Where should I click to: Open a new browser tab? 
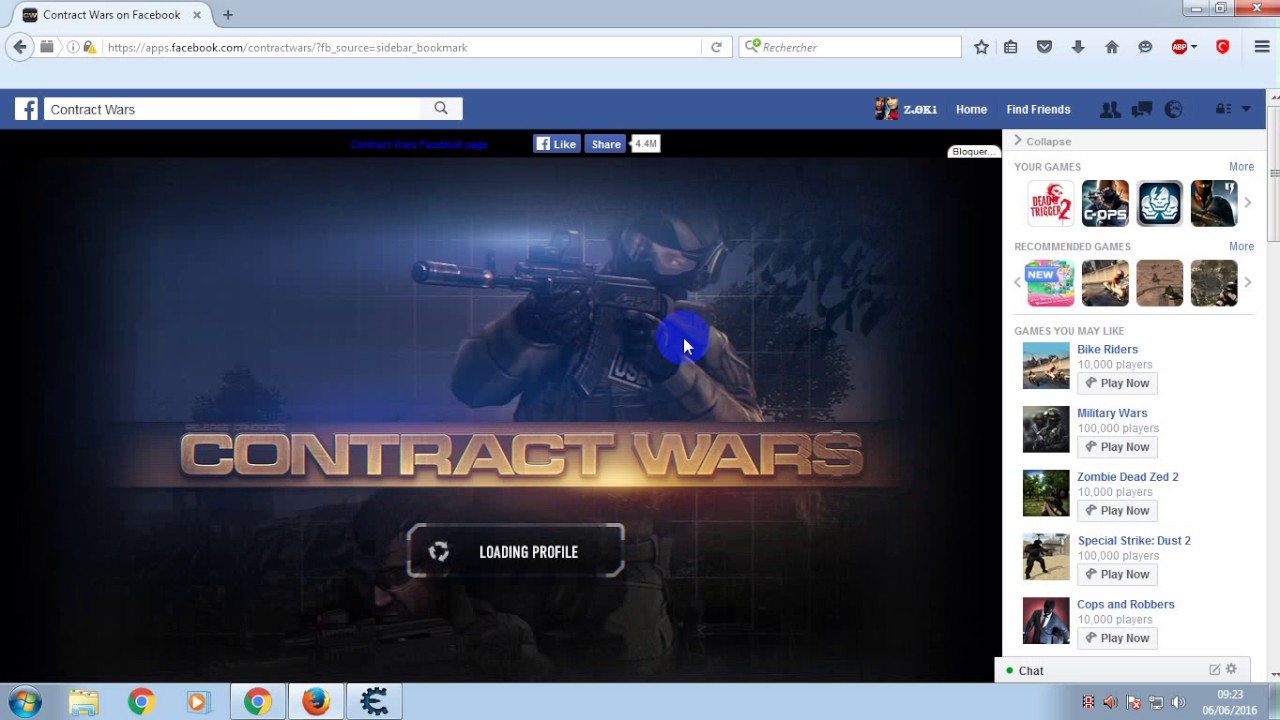click(228, 15)
